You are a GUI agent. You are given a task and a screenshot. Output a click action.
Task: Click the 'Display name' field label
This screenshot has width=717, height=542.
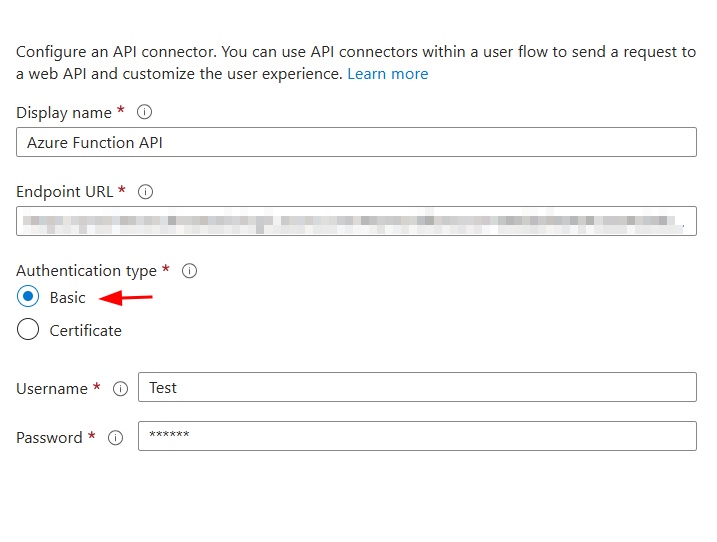[x=64, y=113]
